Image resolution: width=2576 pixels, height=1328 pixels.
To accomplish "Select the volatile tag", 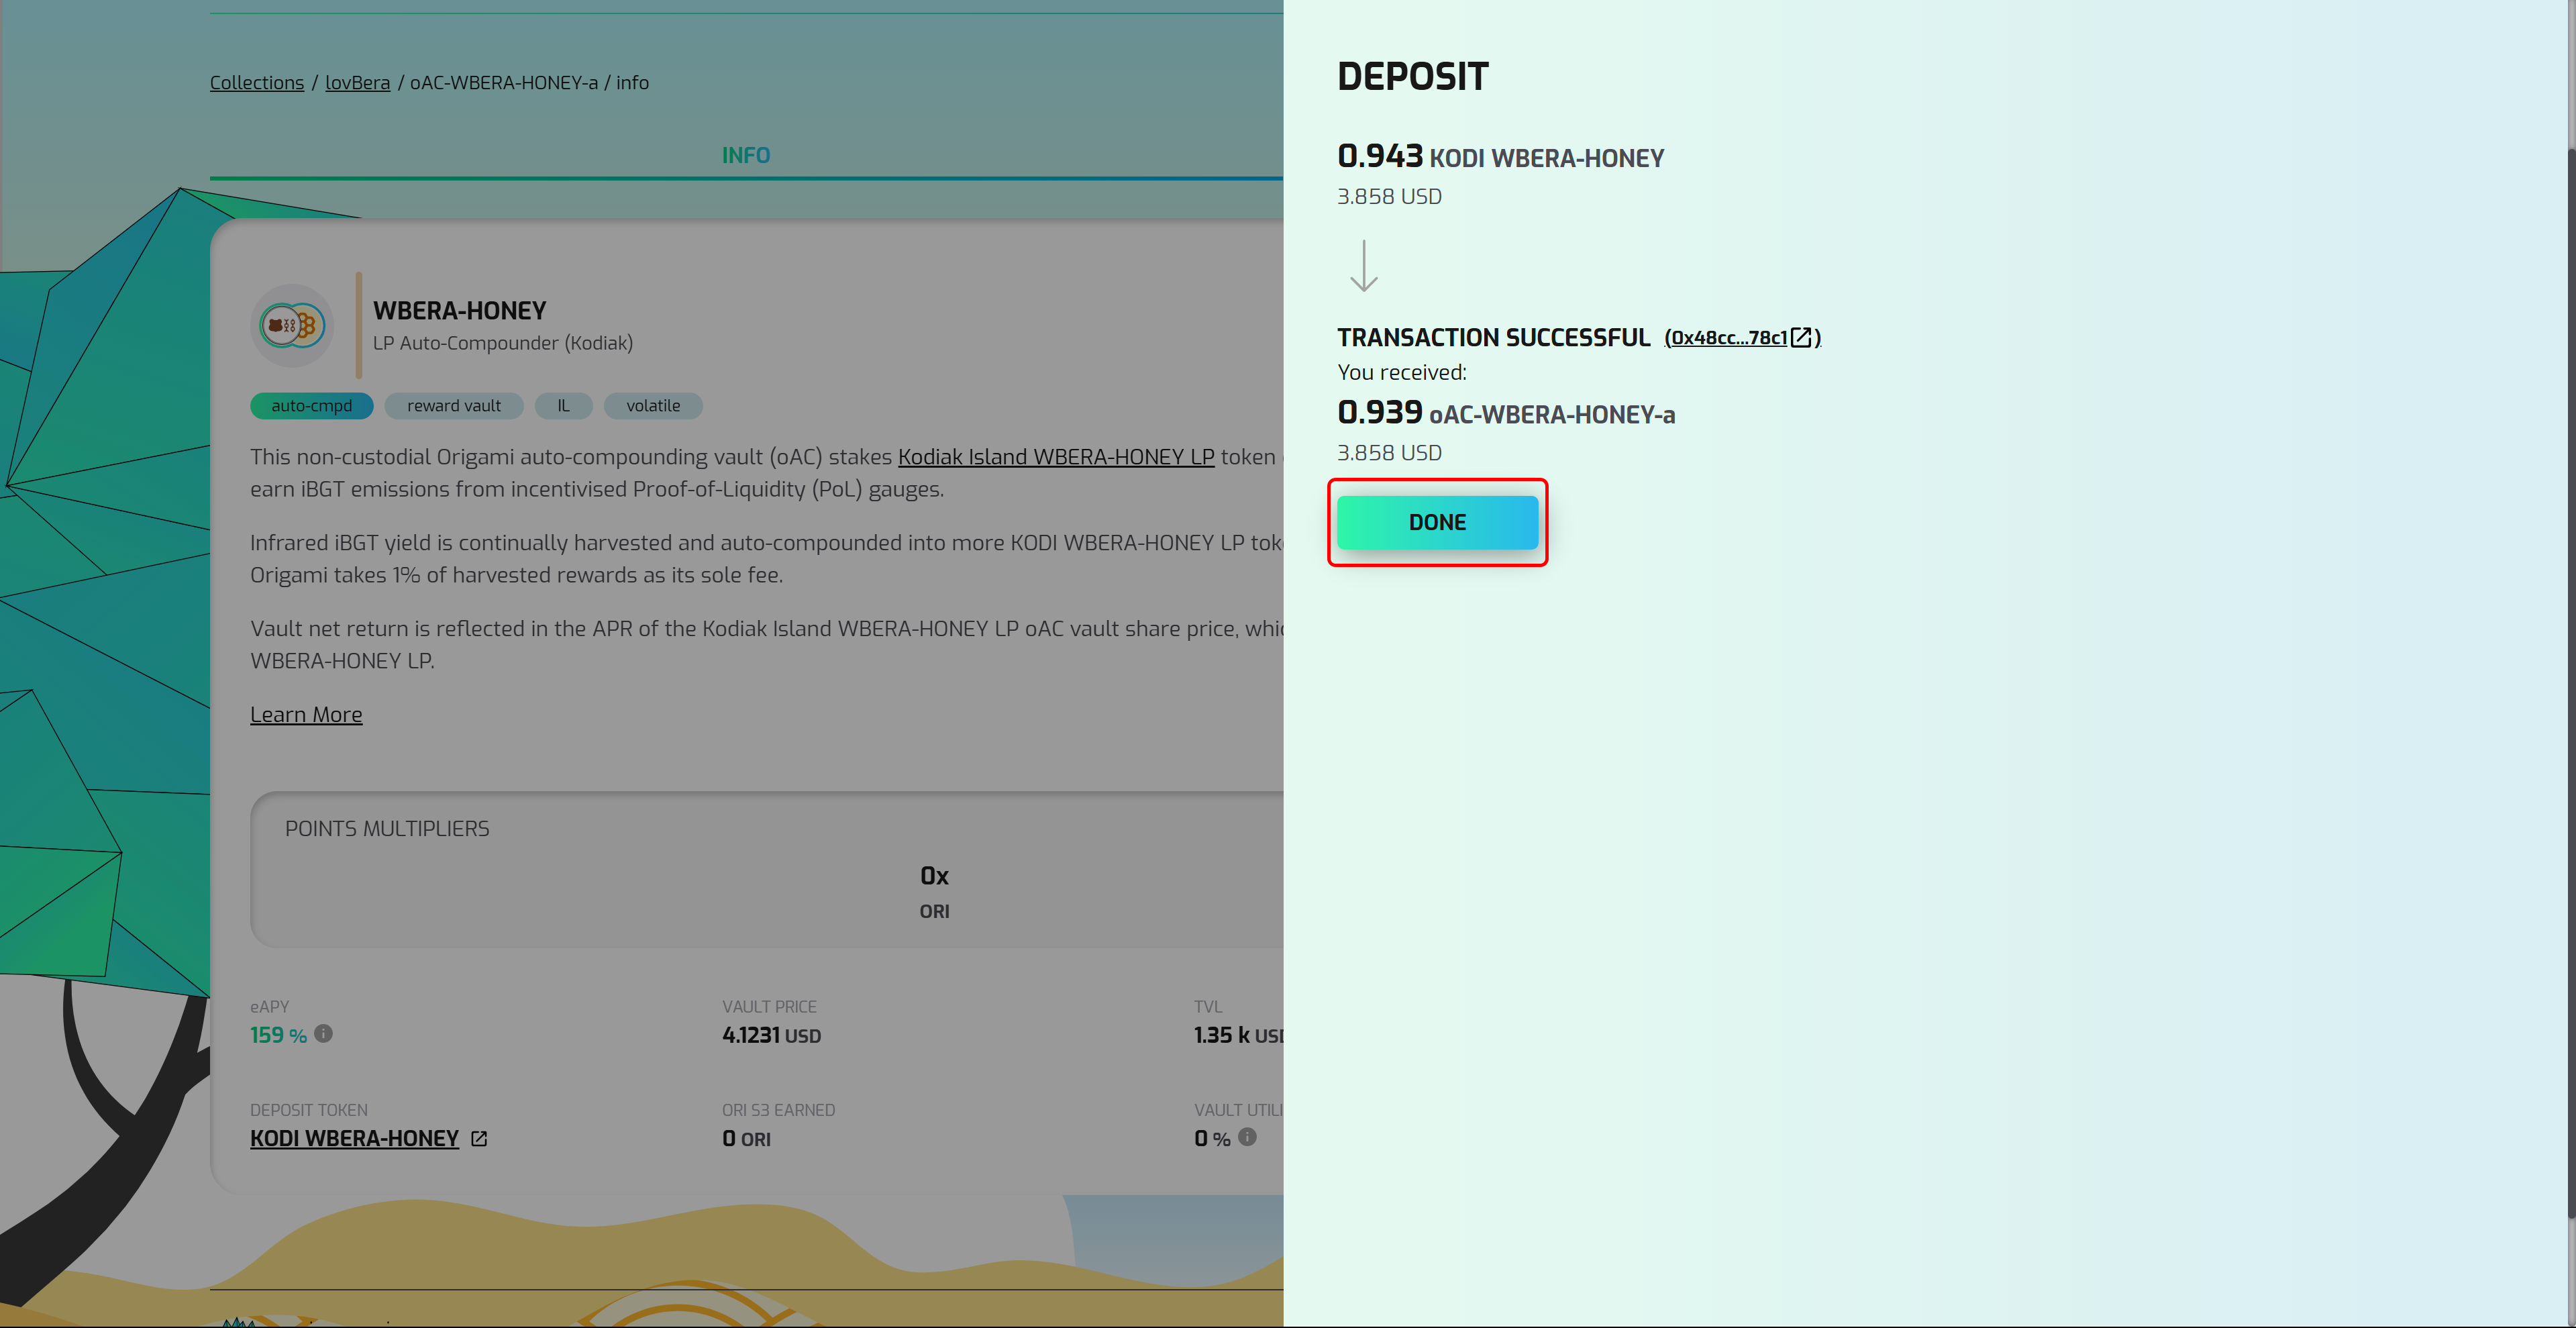I will [653, 406].
